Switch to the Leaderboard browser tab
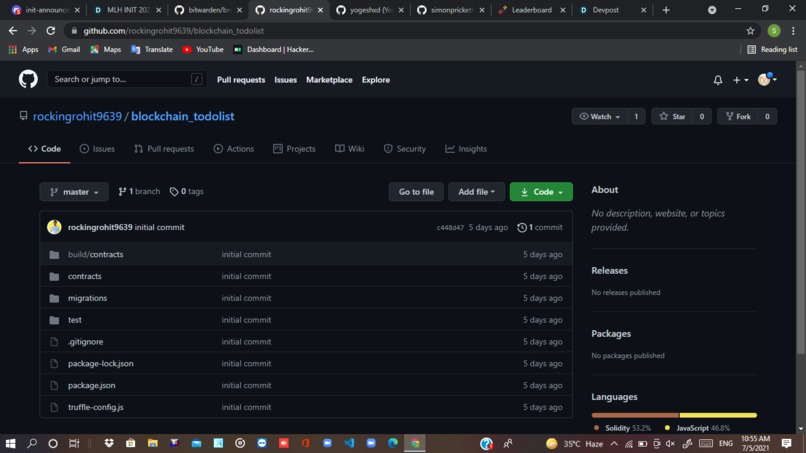 (531, 10)
